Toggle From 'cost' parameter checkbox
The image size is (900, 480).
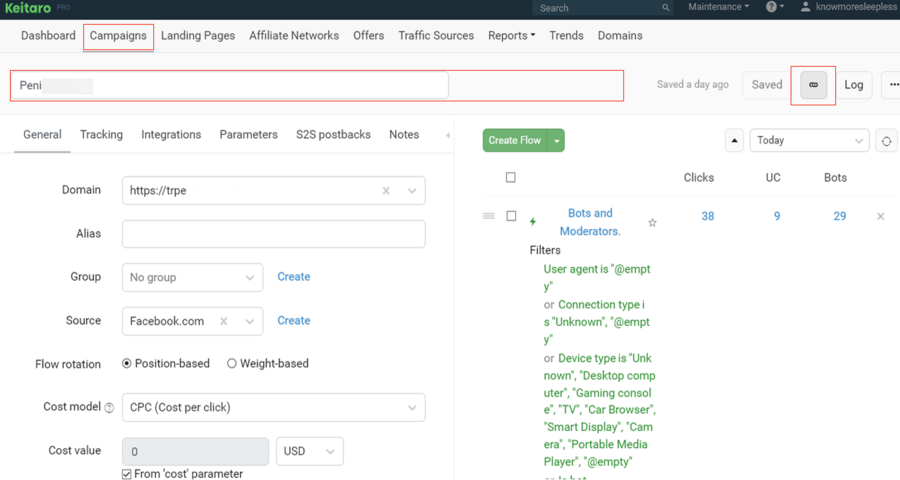[x=126, y=474]
